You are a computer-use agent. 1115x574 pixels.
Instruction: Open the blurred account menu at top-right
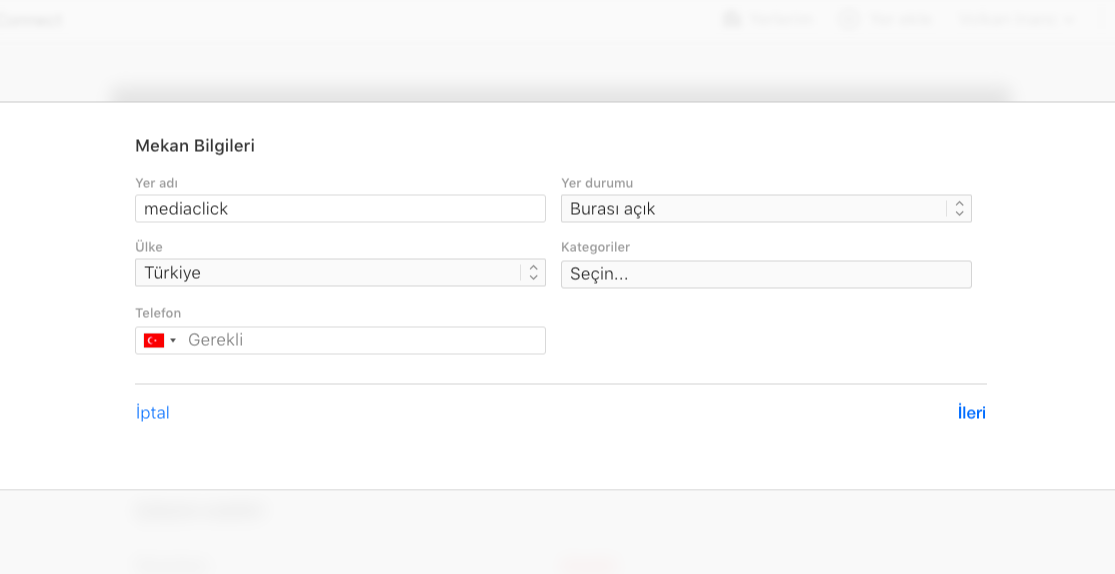1015,19
